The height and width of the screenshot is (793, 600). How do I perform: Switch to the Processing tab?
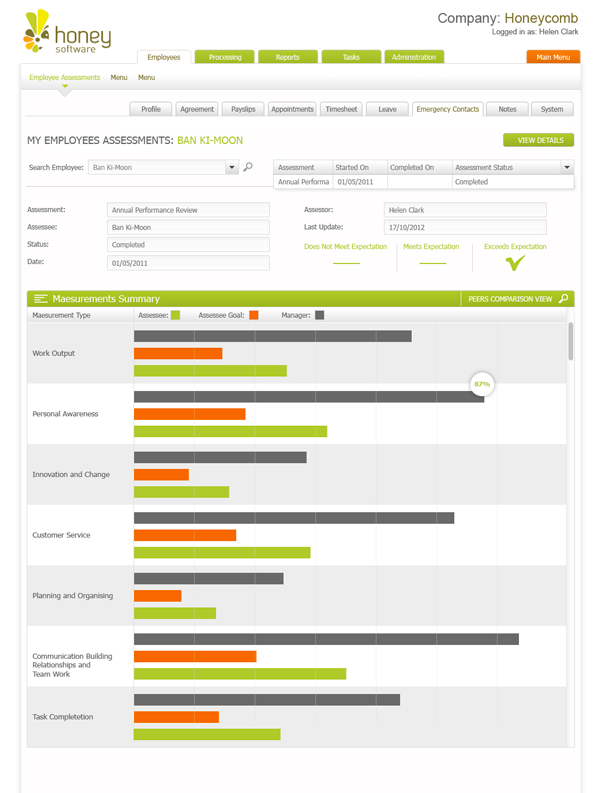pyautogui.click(x=225, y=57)
